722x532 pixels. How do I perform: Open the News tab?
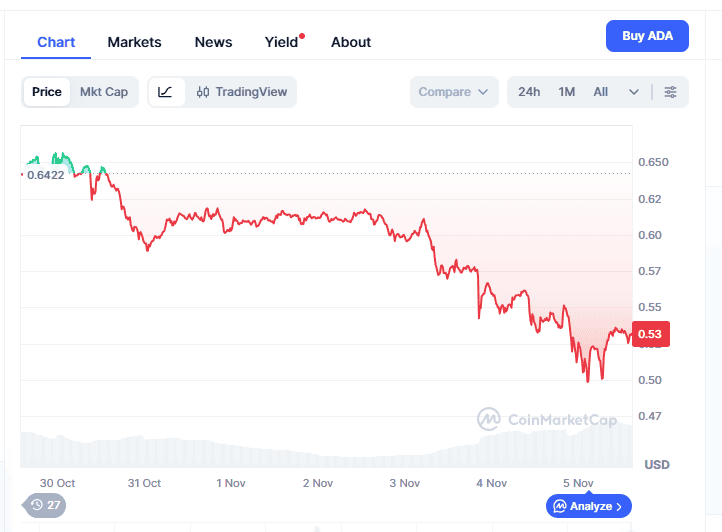pyautogui.click(x=213, y=42)
